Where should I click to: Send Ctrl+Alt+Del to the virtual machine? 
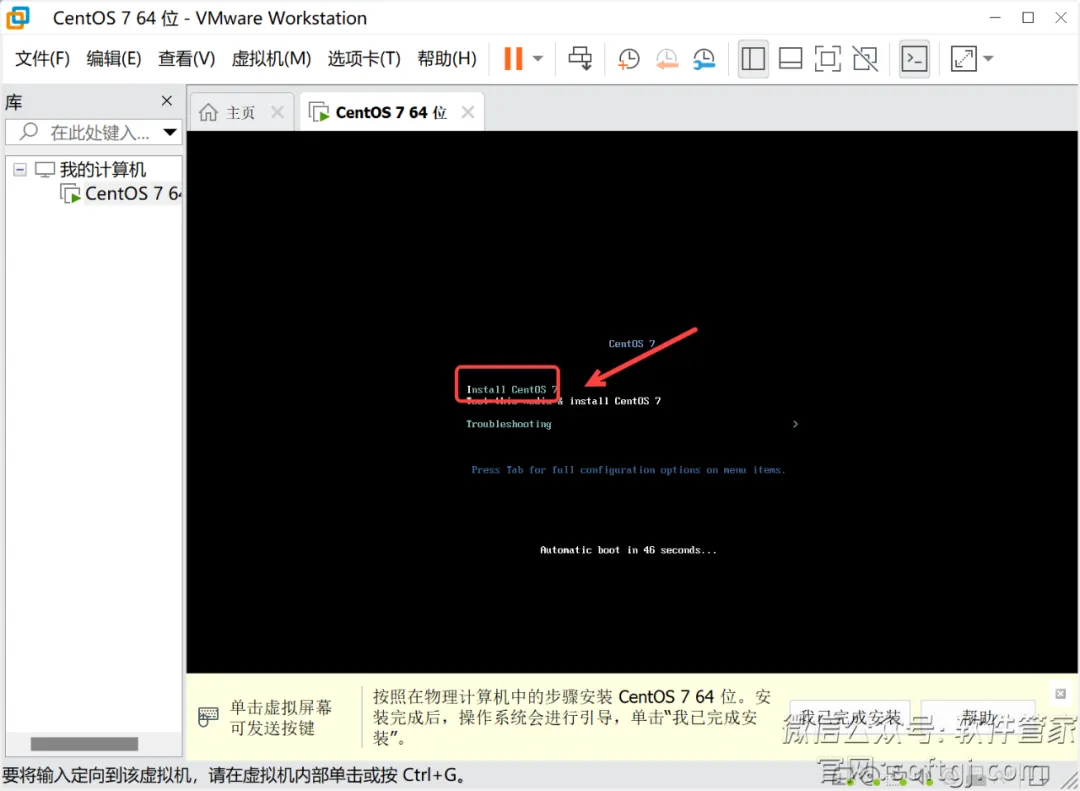580,59
